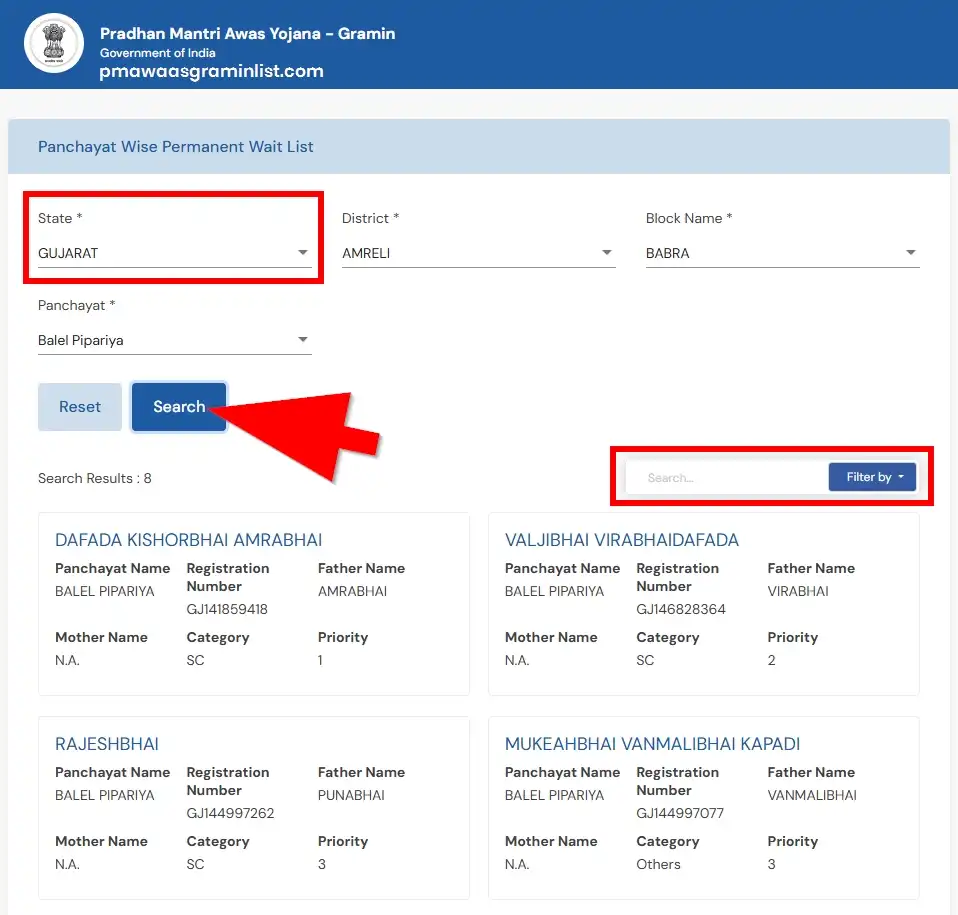Viewport: 958px width, 915px height.
Task: Click priority value 1 in DAFADA card
Action: click(320, 660)
